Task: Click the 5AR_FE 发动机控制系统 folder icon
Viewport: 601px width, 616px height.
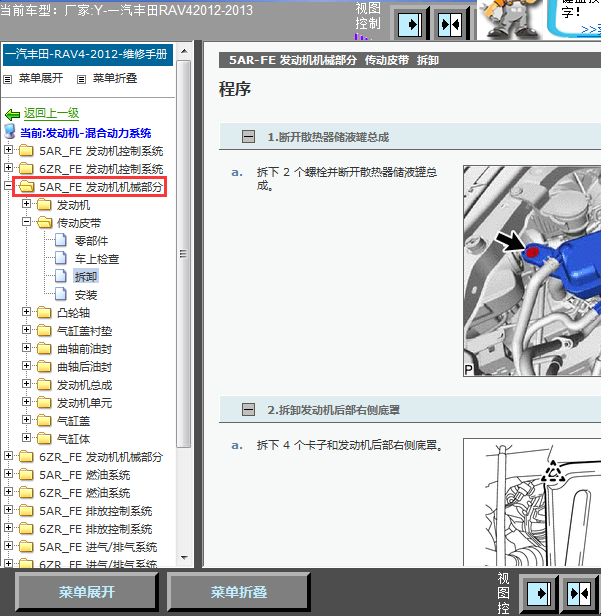Action: coord(26,150)
